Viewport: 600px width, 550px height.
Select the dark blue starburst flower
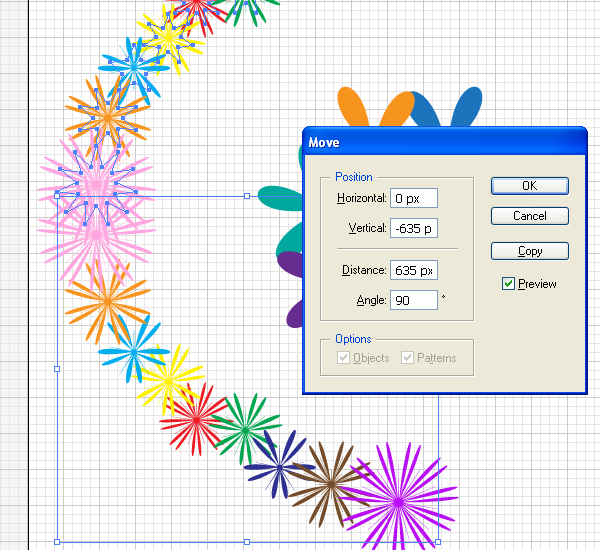tap(279, 462)
